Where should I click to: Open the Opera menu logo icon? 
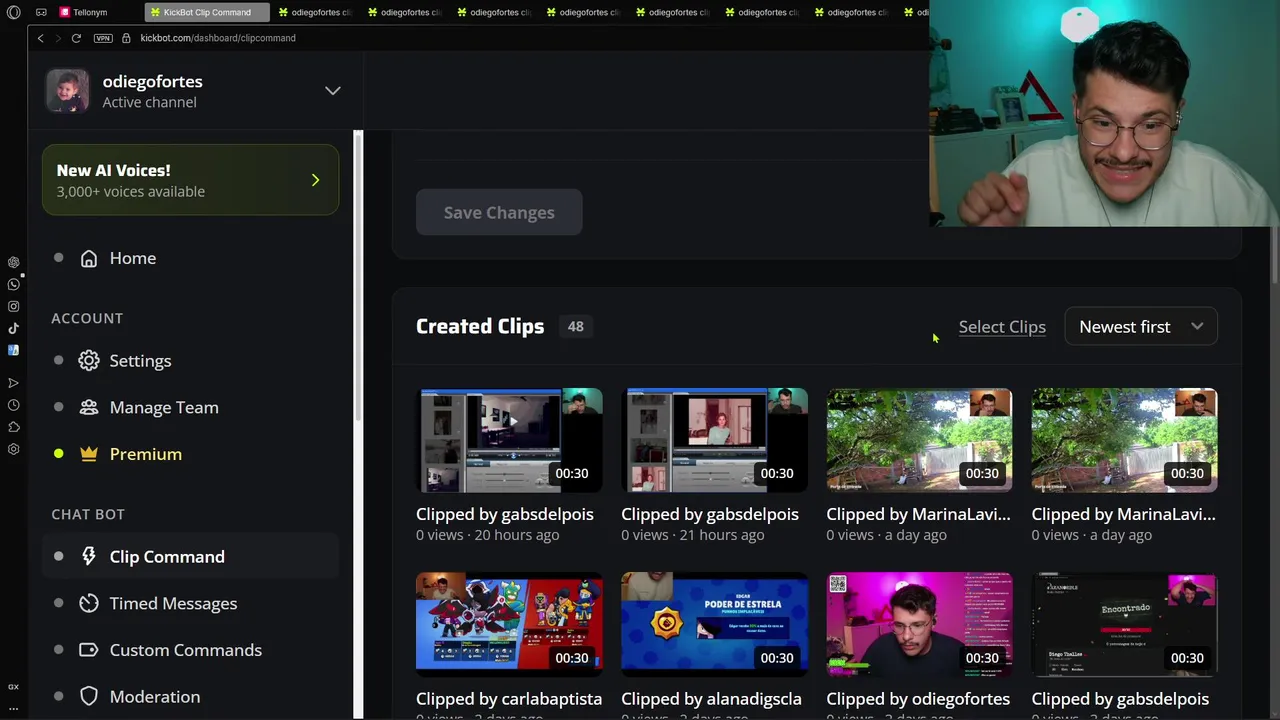[13, 12]
